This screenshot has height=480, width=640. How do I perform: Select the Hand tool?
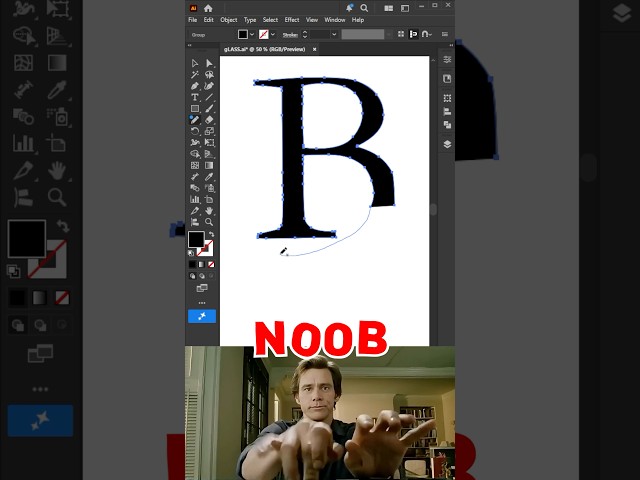209,211
